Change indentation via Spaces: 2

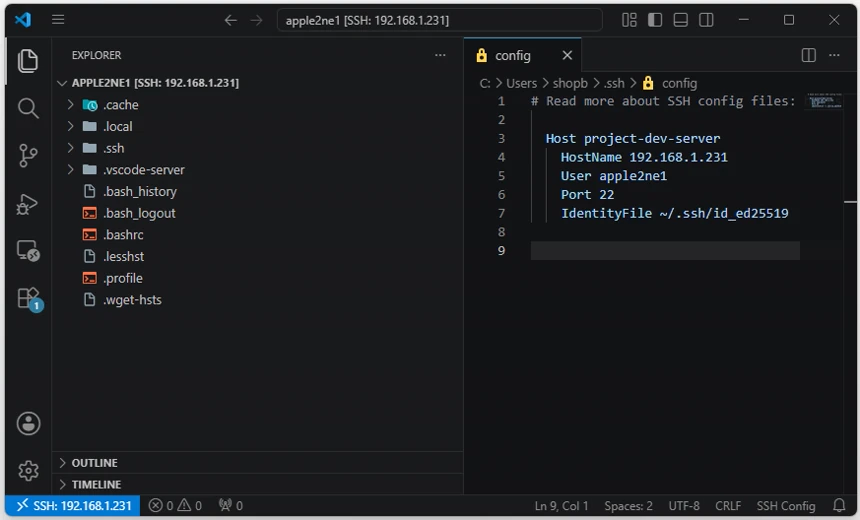(x=628, y=506)
